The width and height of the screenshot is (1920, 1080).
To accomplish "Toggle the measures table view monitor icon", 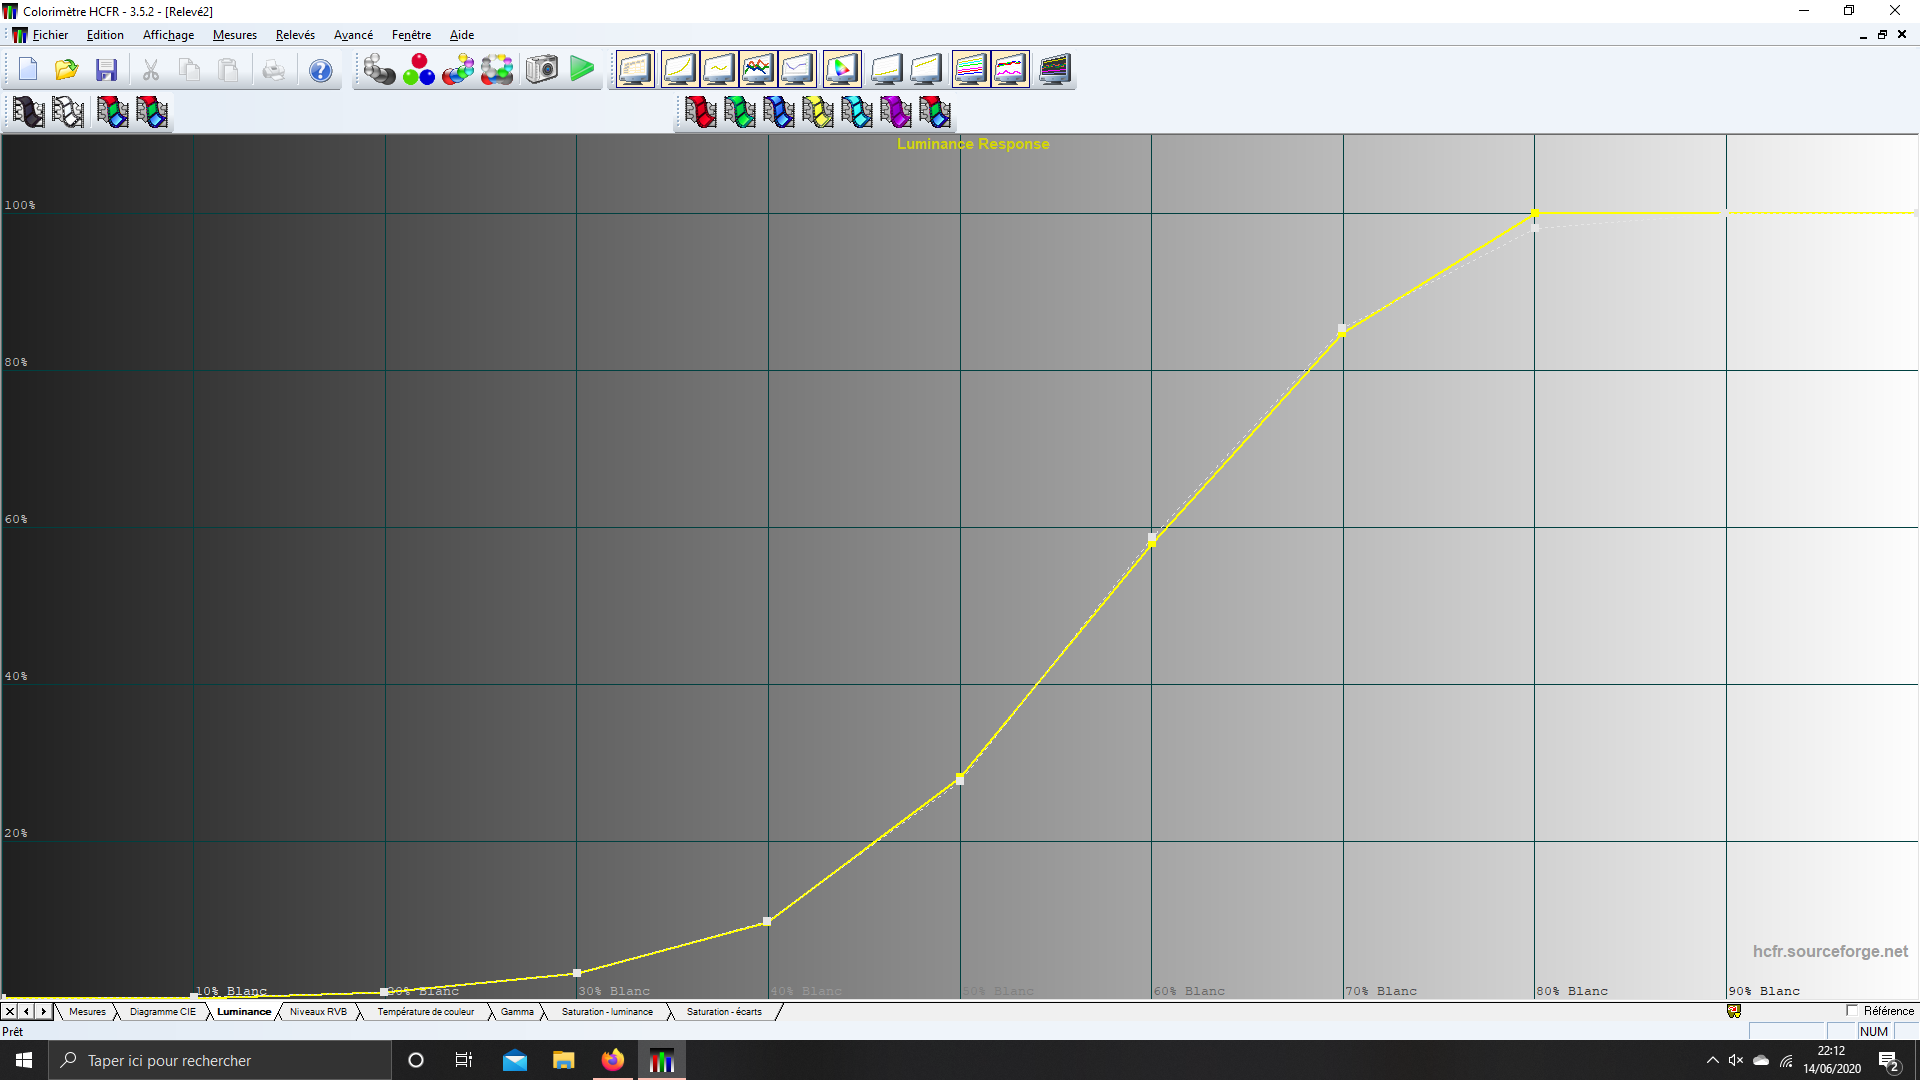I will [635, 69].
